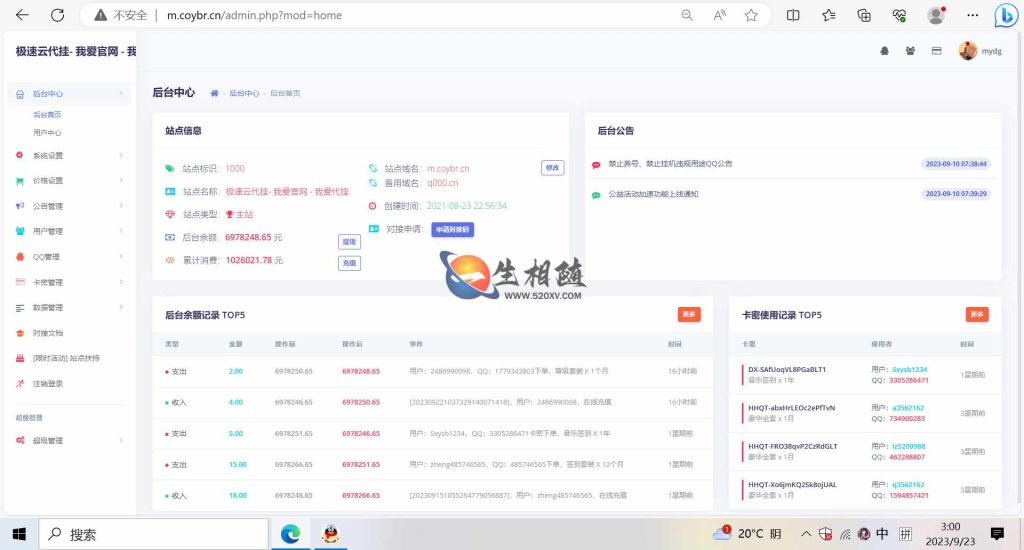Expand the 用户管理 chevron
The height and width of the screenshot is (550, 1024).
point(121,231)
